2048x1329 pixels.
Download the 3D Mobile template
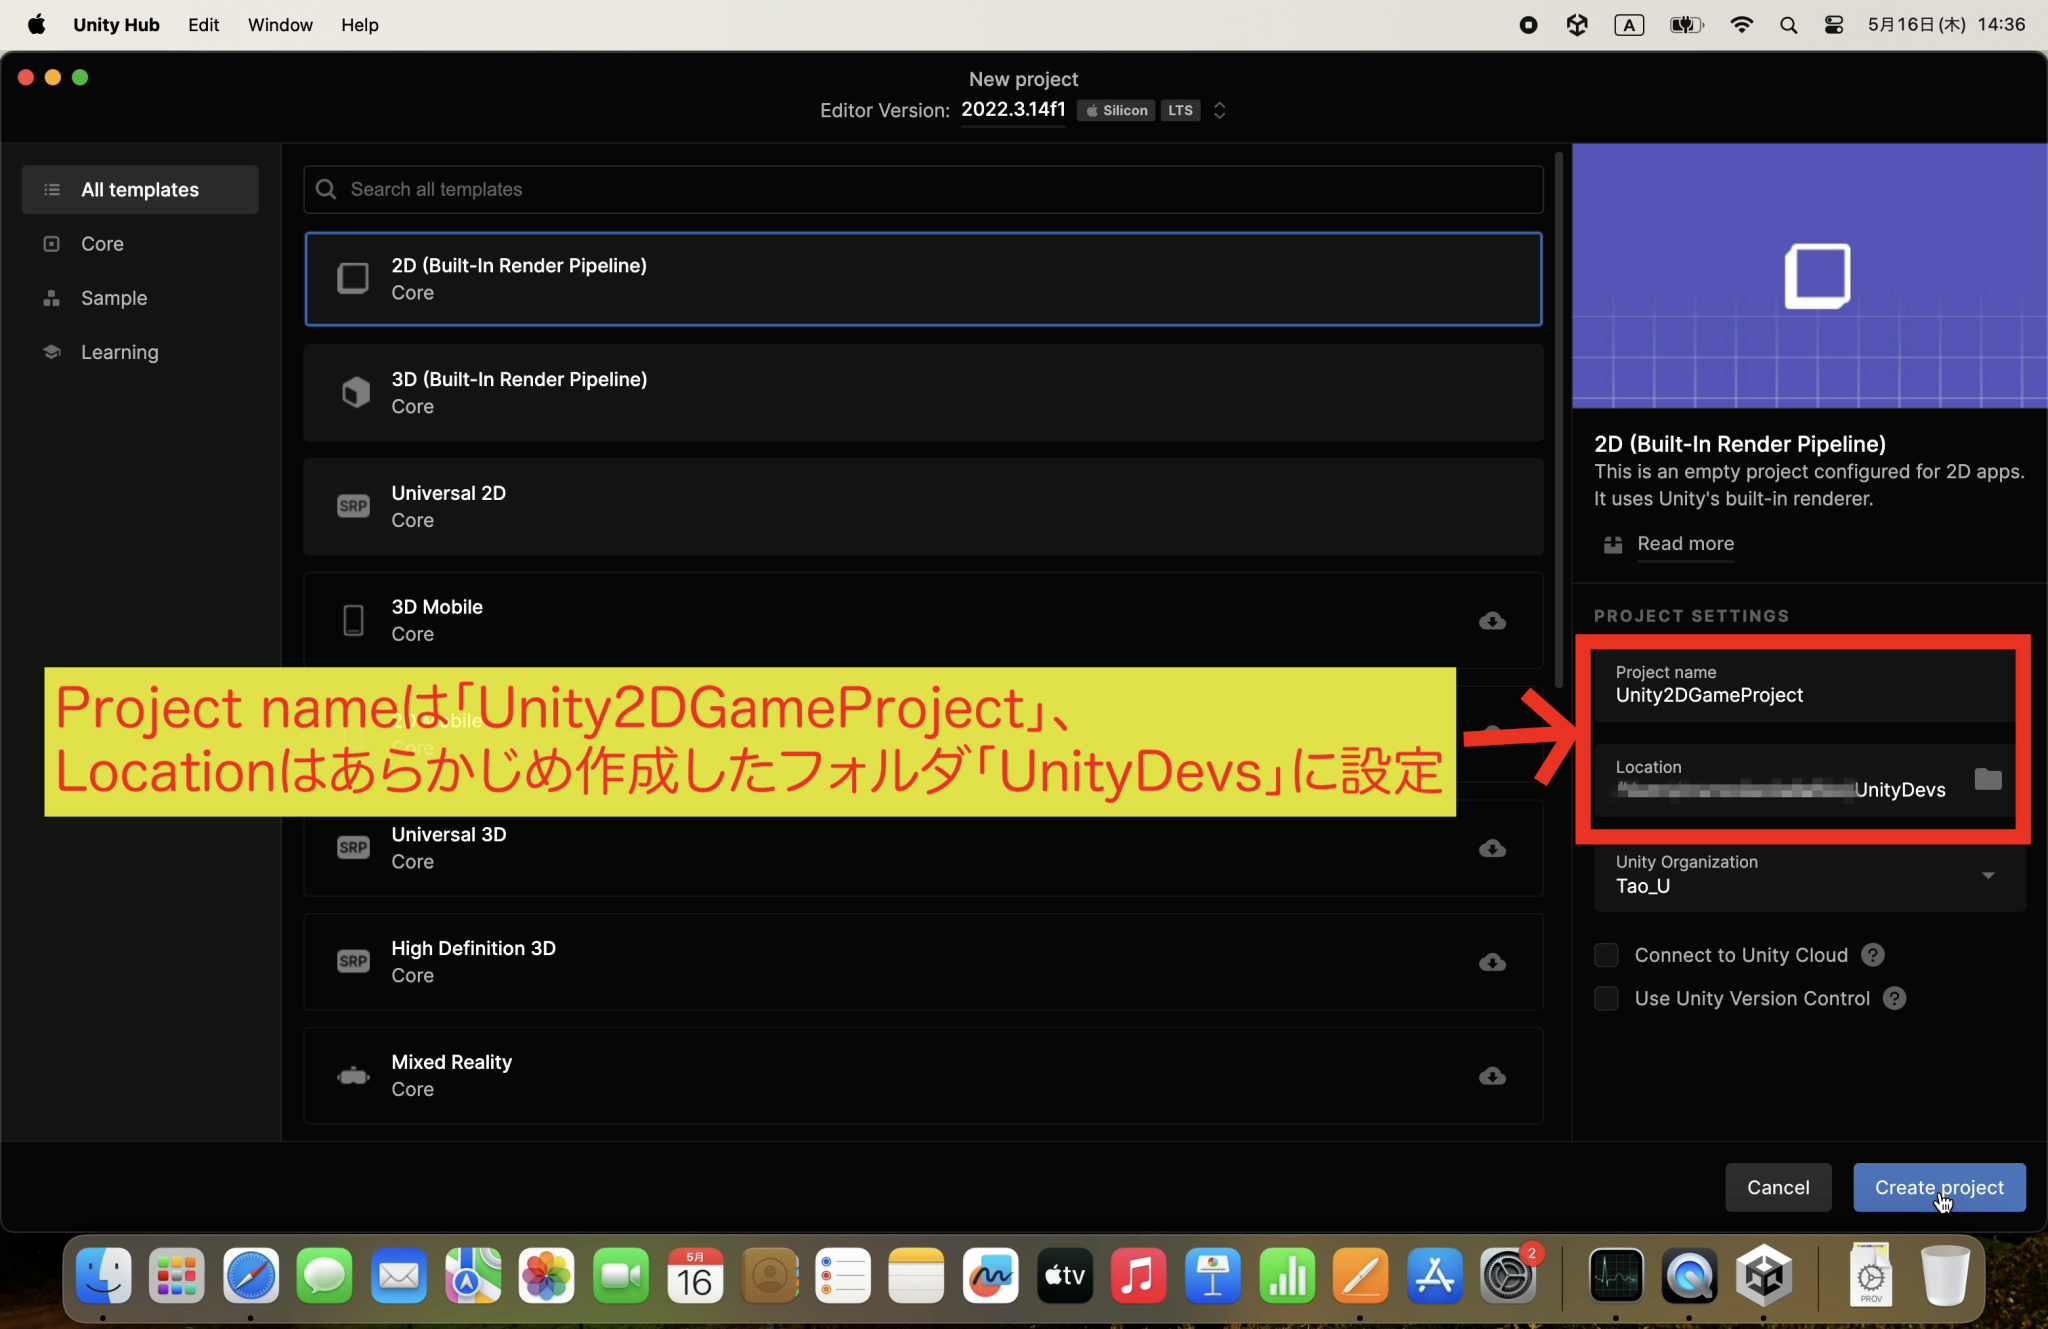pos(1490,620)
